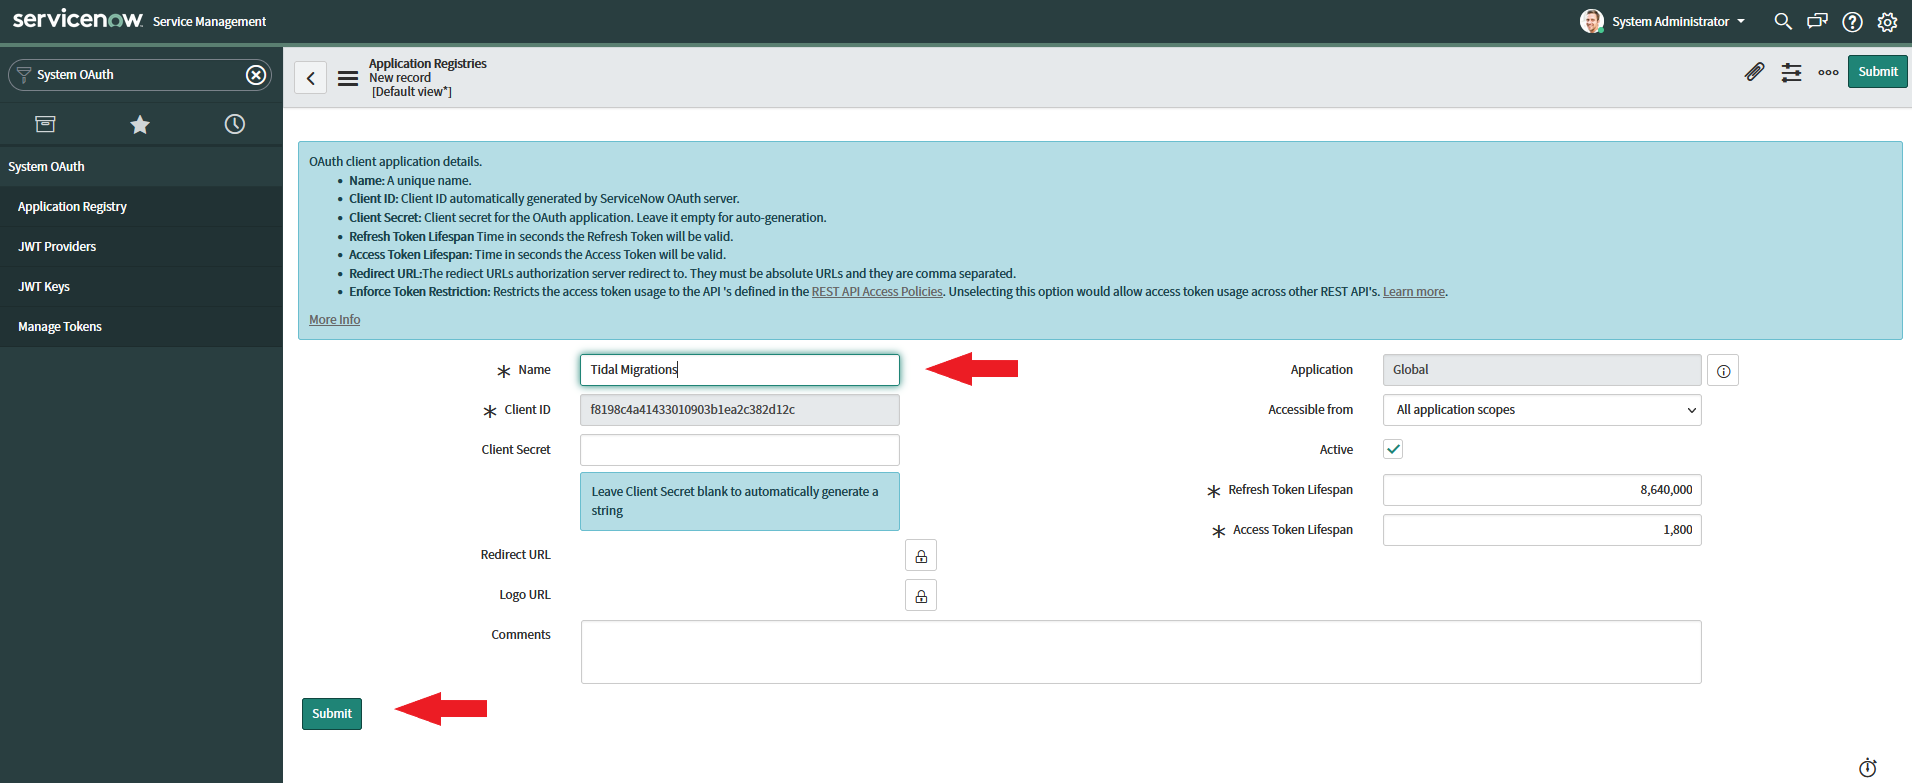Click the Client Secret input field
The width and height of the screenshot is (1912, 783).
pyautogui.click(x=740, y=450)
